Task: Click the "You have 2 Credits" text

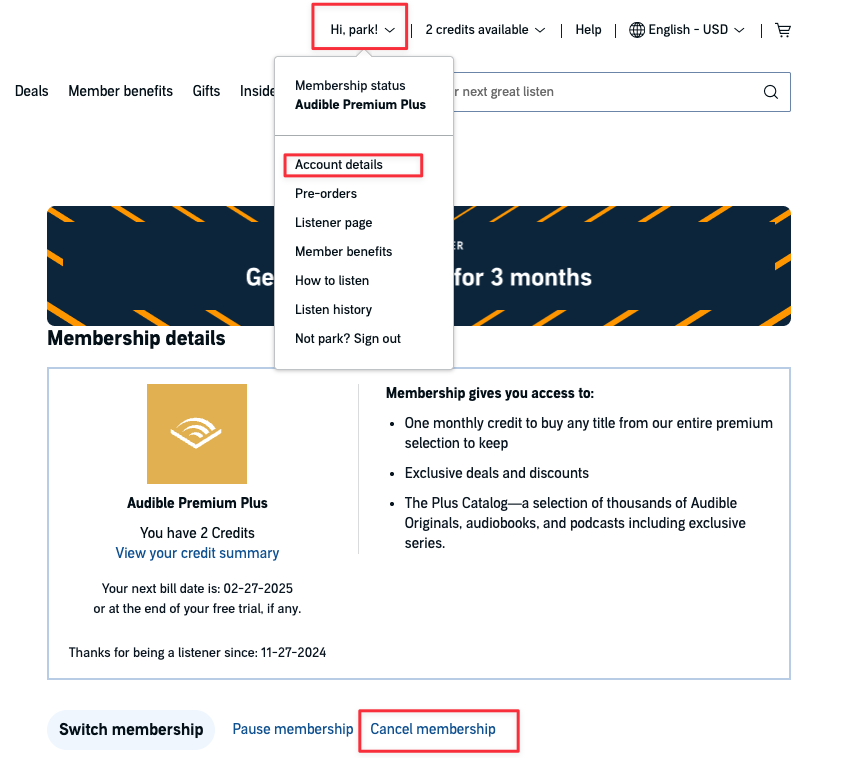Action: click(x=197, y=533)
